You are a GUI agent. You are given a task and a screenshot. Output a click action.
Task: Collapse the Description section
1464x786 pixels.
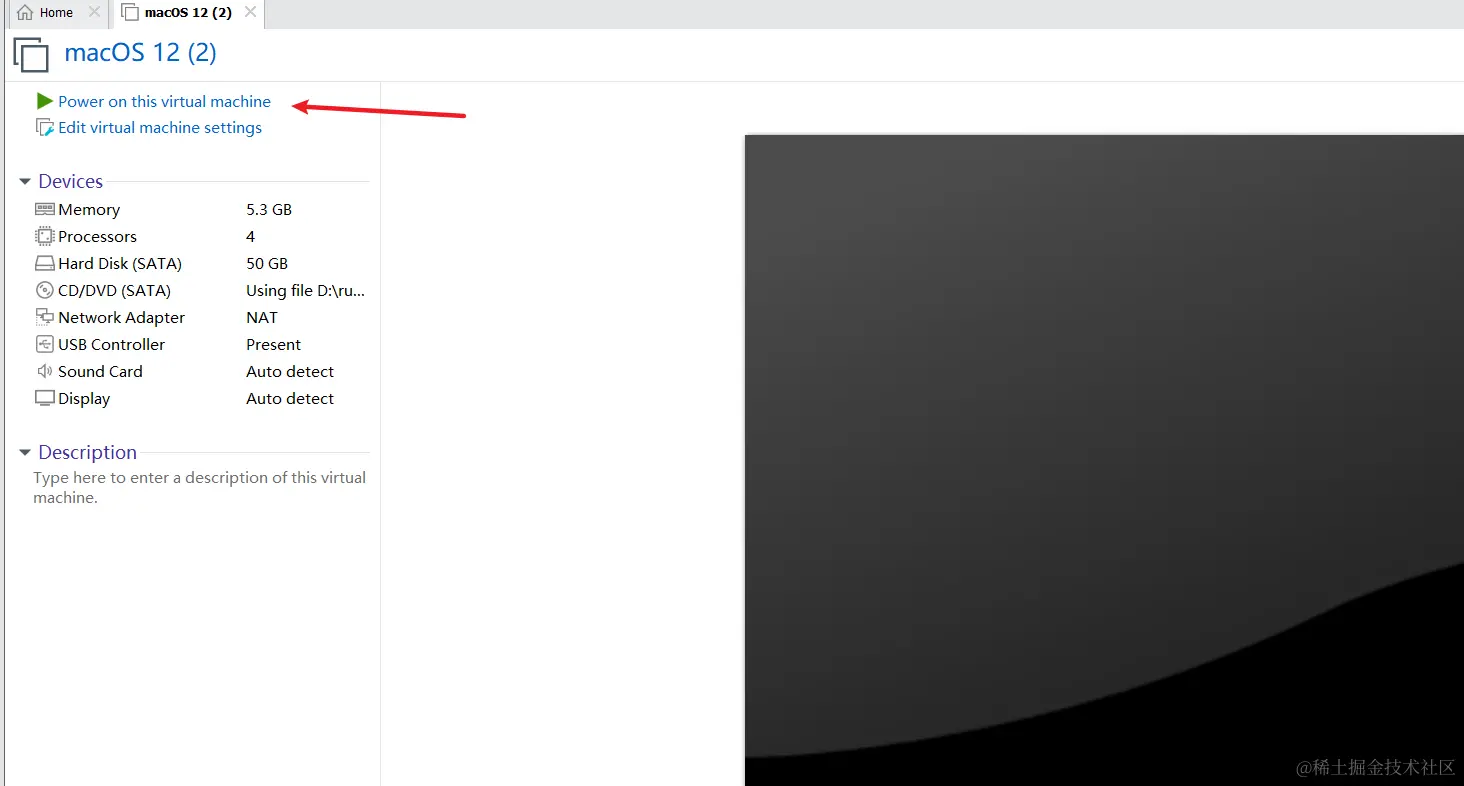(x=25, y=453)
